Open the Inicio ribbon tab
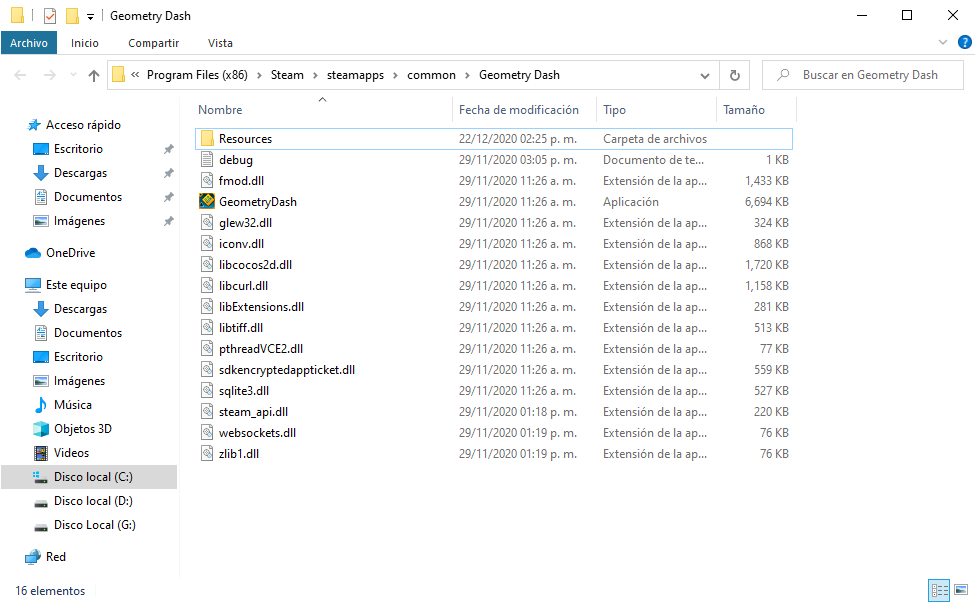Viewport: 975px width, 602px height. pos(85,43)
